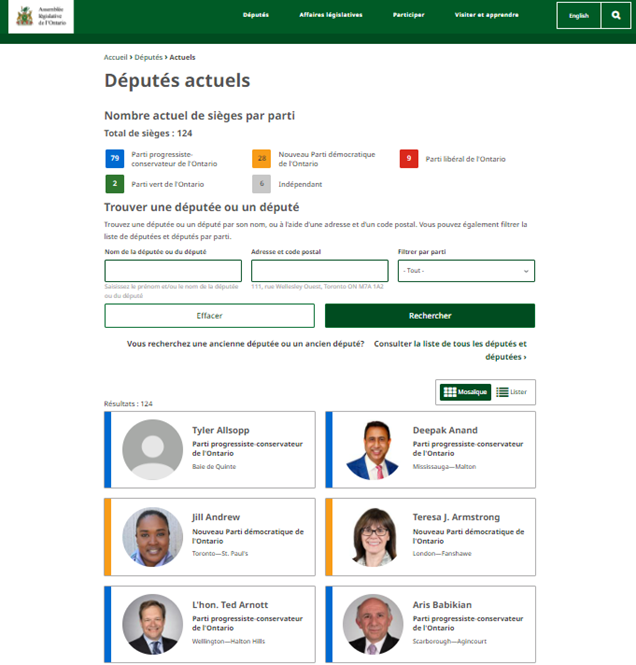Screen dimensions: 636x665
Task: Click the orange 28 seats NDP badge
Action: click(261, 158)
